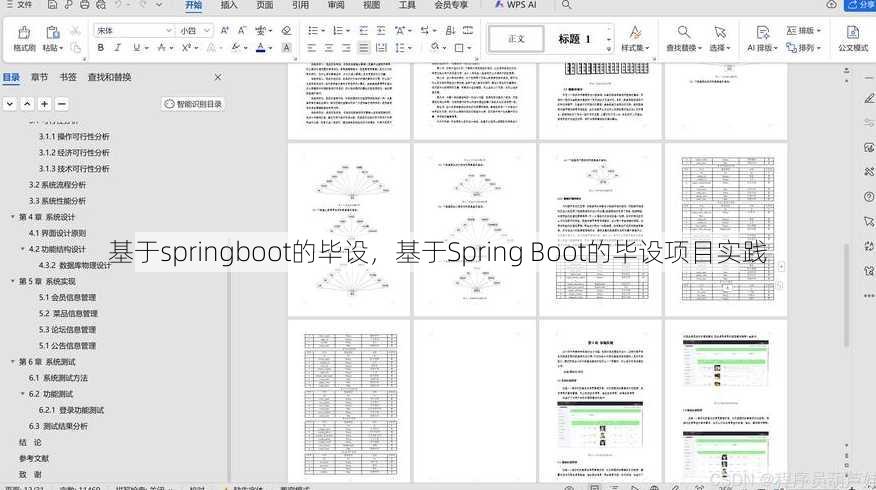The width and height of the screenshot is (876, 490).
Task: Click the Official Document Mode (公文模式) icon
Action: 853,32
